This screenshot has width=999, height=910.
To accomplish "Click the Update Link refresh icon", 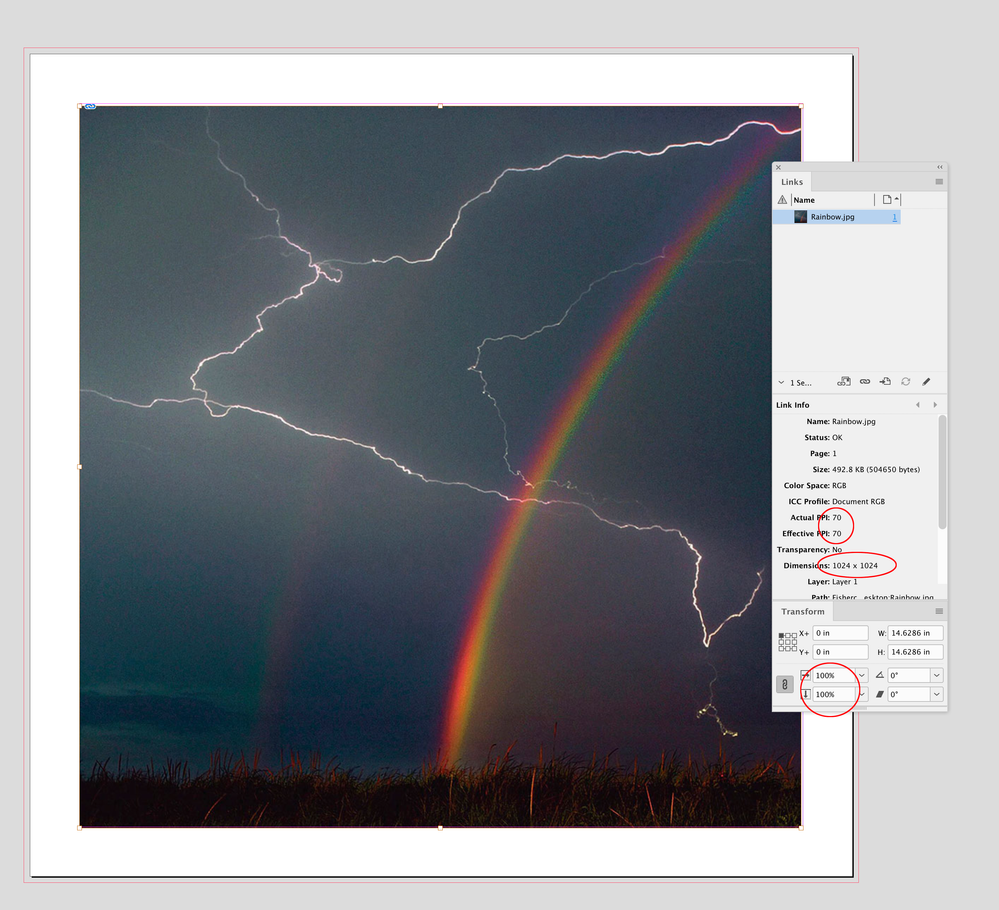I will (x=905, y=382).
